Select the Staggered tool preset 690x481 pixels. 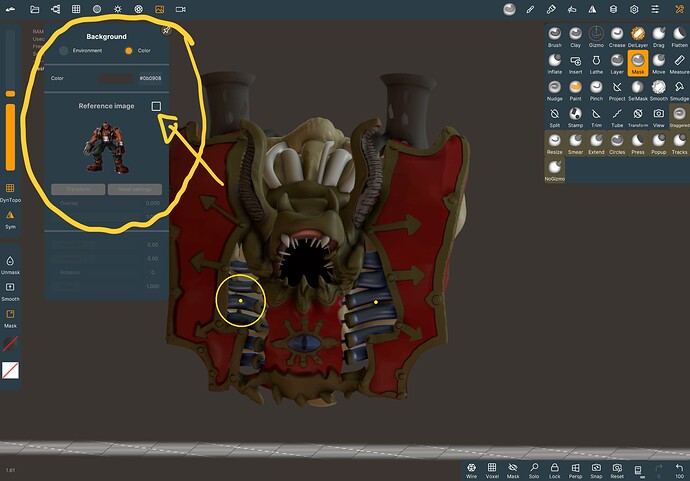pos(679,117)
